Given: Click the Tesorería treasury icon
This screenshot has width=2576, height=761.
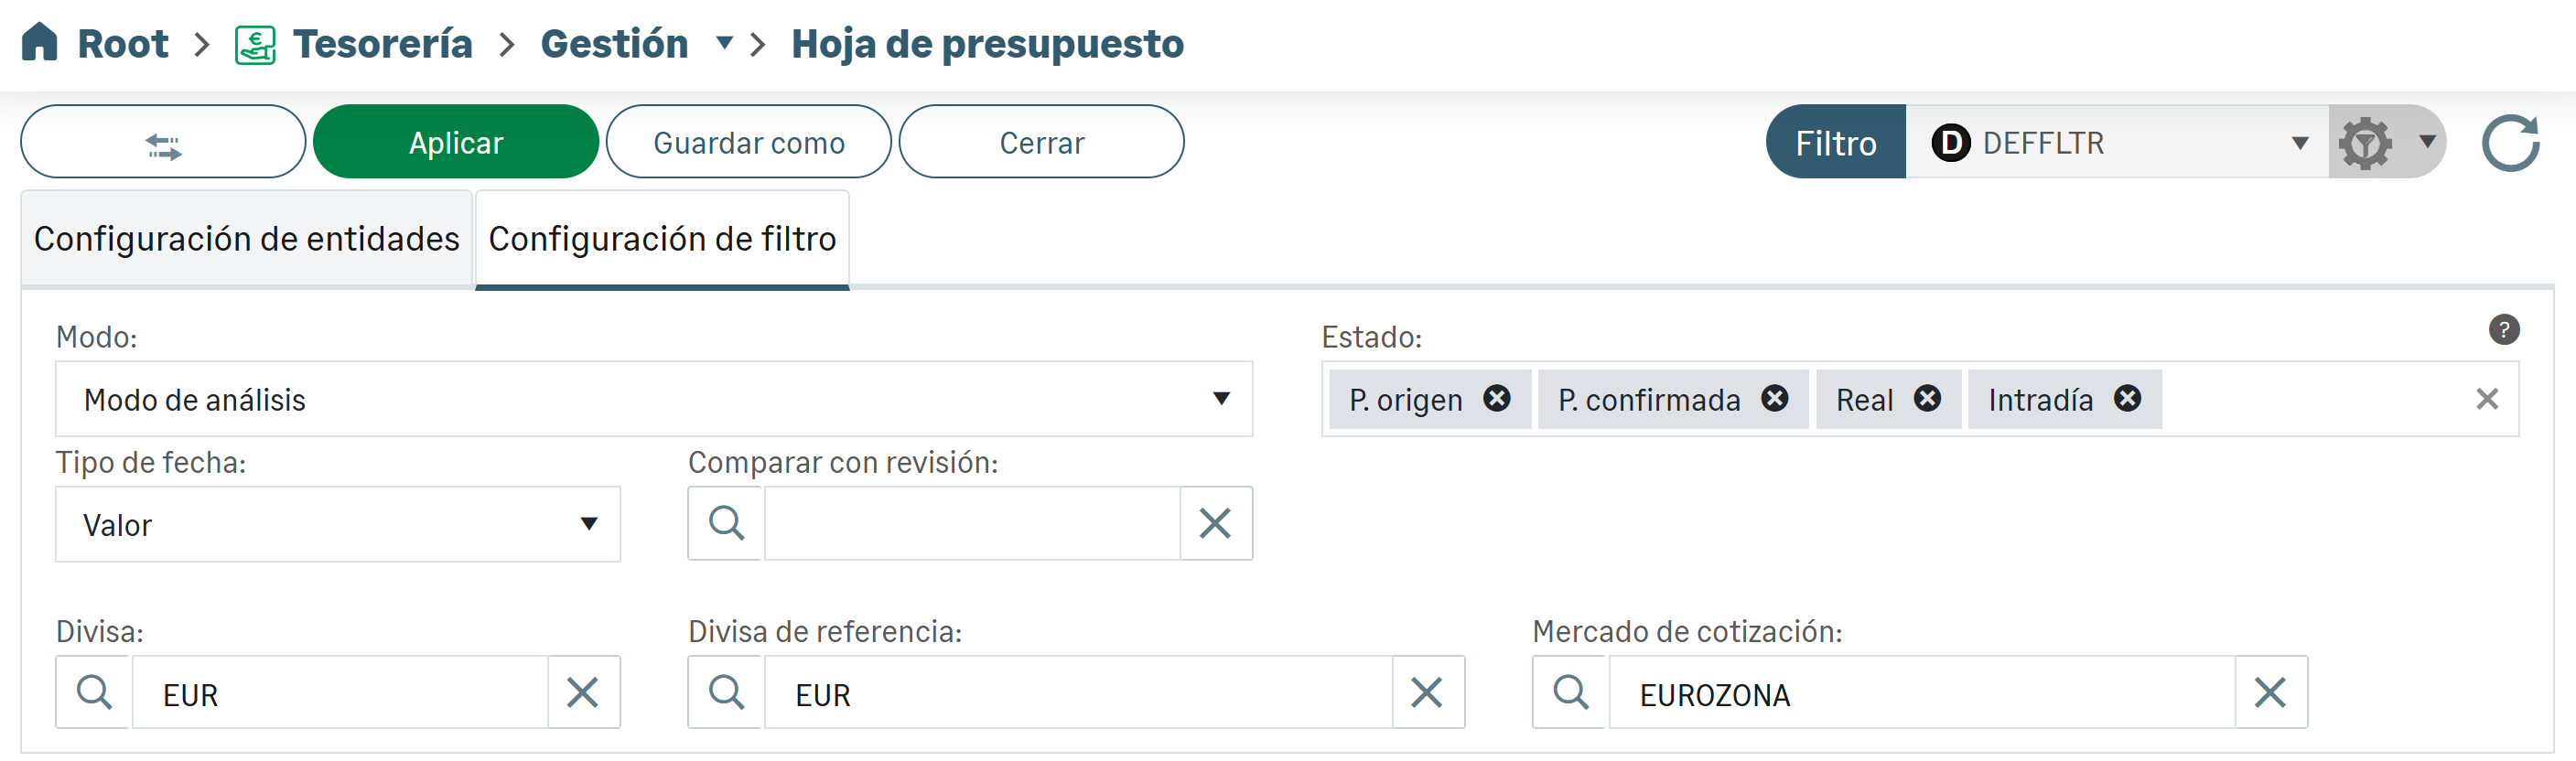Looking at the screenshot, I should (255, 45).
